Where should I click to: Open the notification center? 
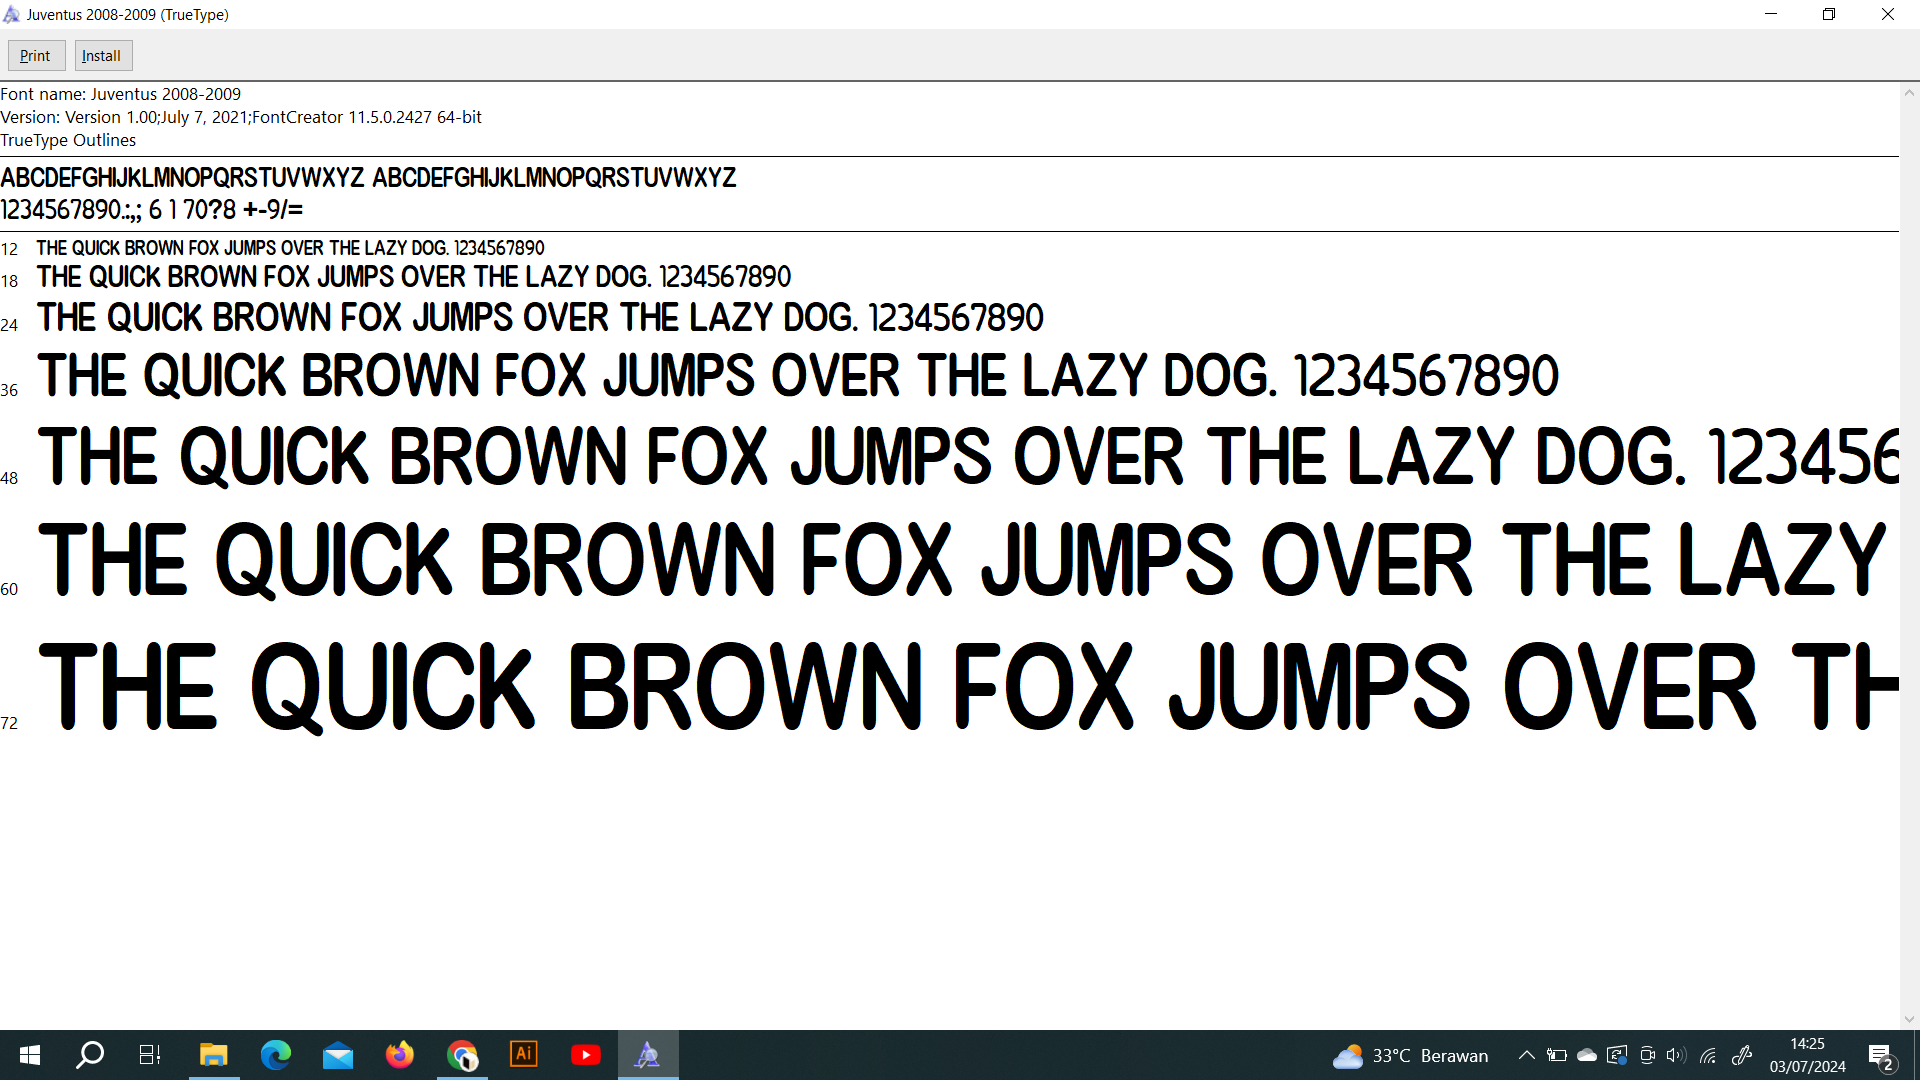(x=1880, y=1055)
